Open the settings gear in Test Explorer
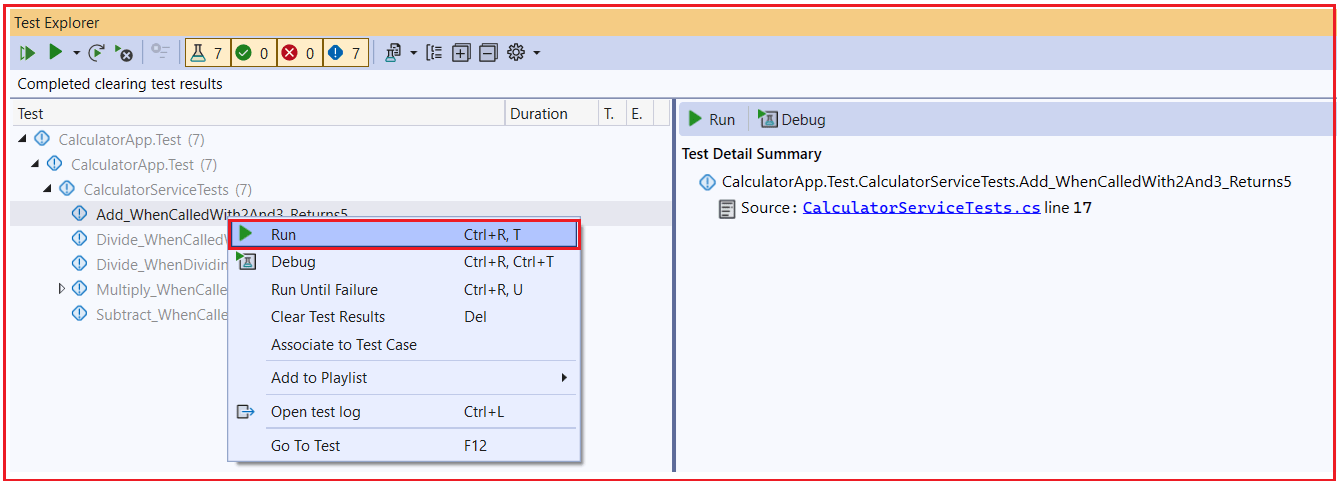 tap(516, 53)
